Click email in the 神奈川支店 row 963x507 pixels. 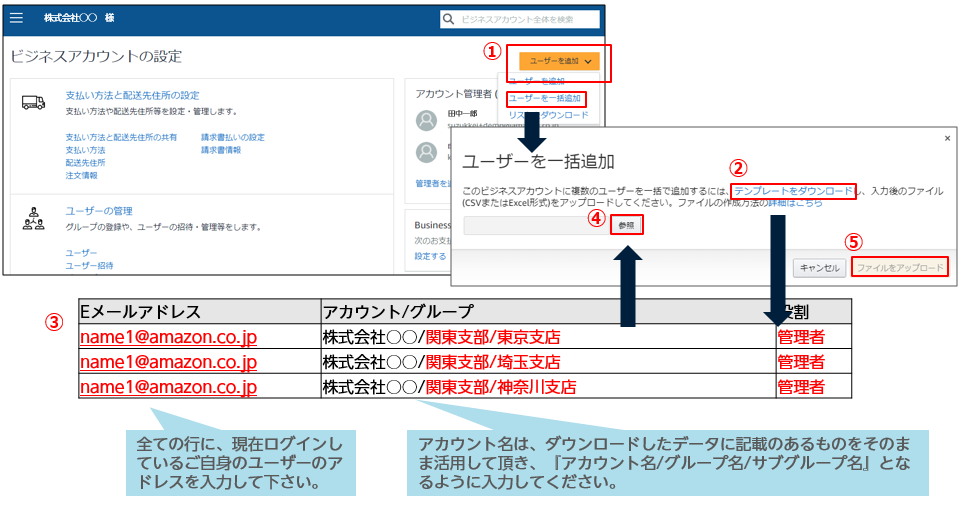click(x=168, y=387)
